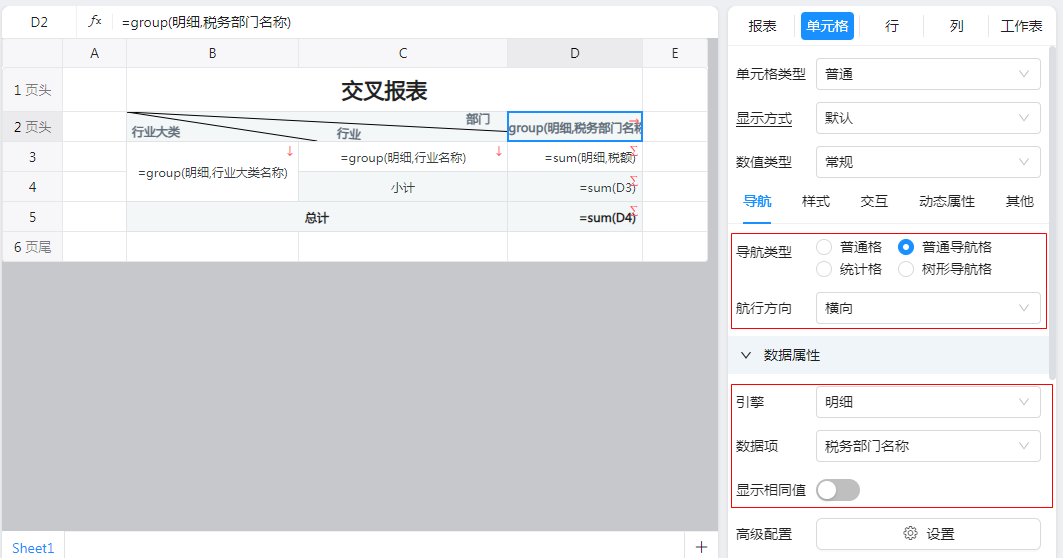
Task: Click the fx formula icon
Action: (95, 21)
